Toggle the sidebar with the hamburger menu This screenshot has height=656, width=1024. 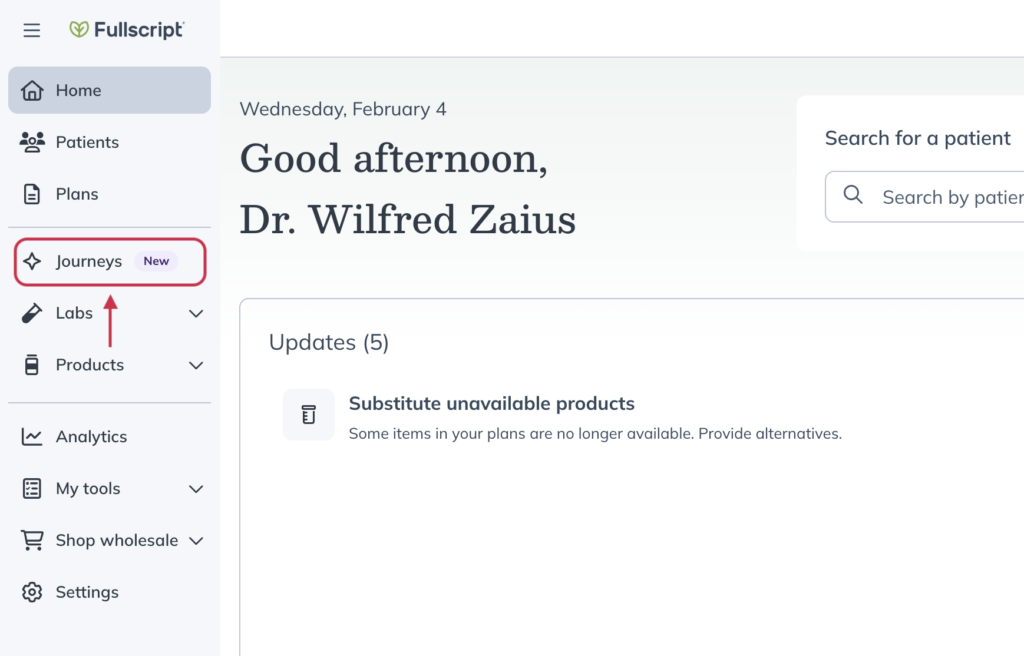click(x=31, y=29)
